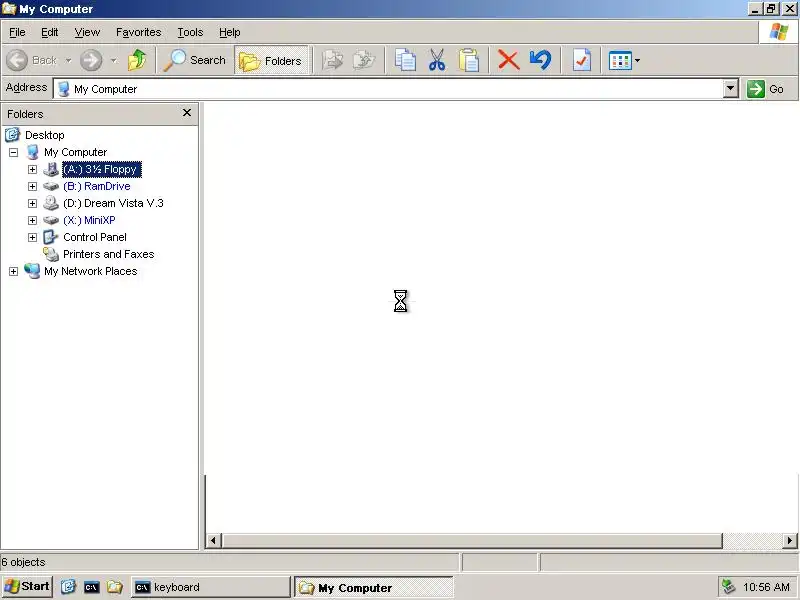
Task: Open the View menu
Action: [x=87, y=32]
